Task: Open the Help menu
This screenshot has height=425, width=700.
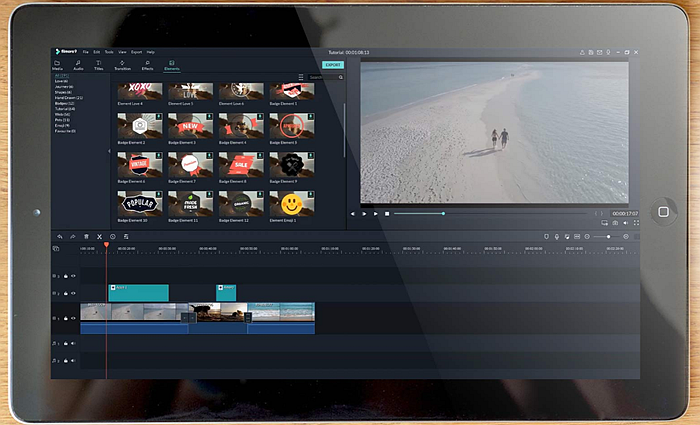Action: click(150, 52)
